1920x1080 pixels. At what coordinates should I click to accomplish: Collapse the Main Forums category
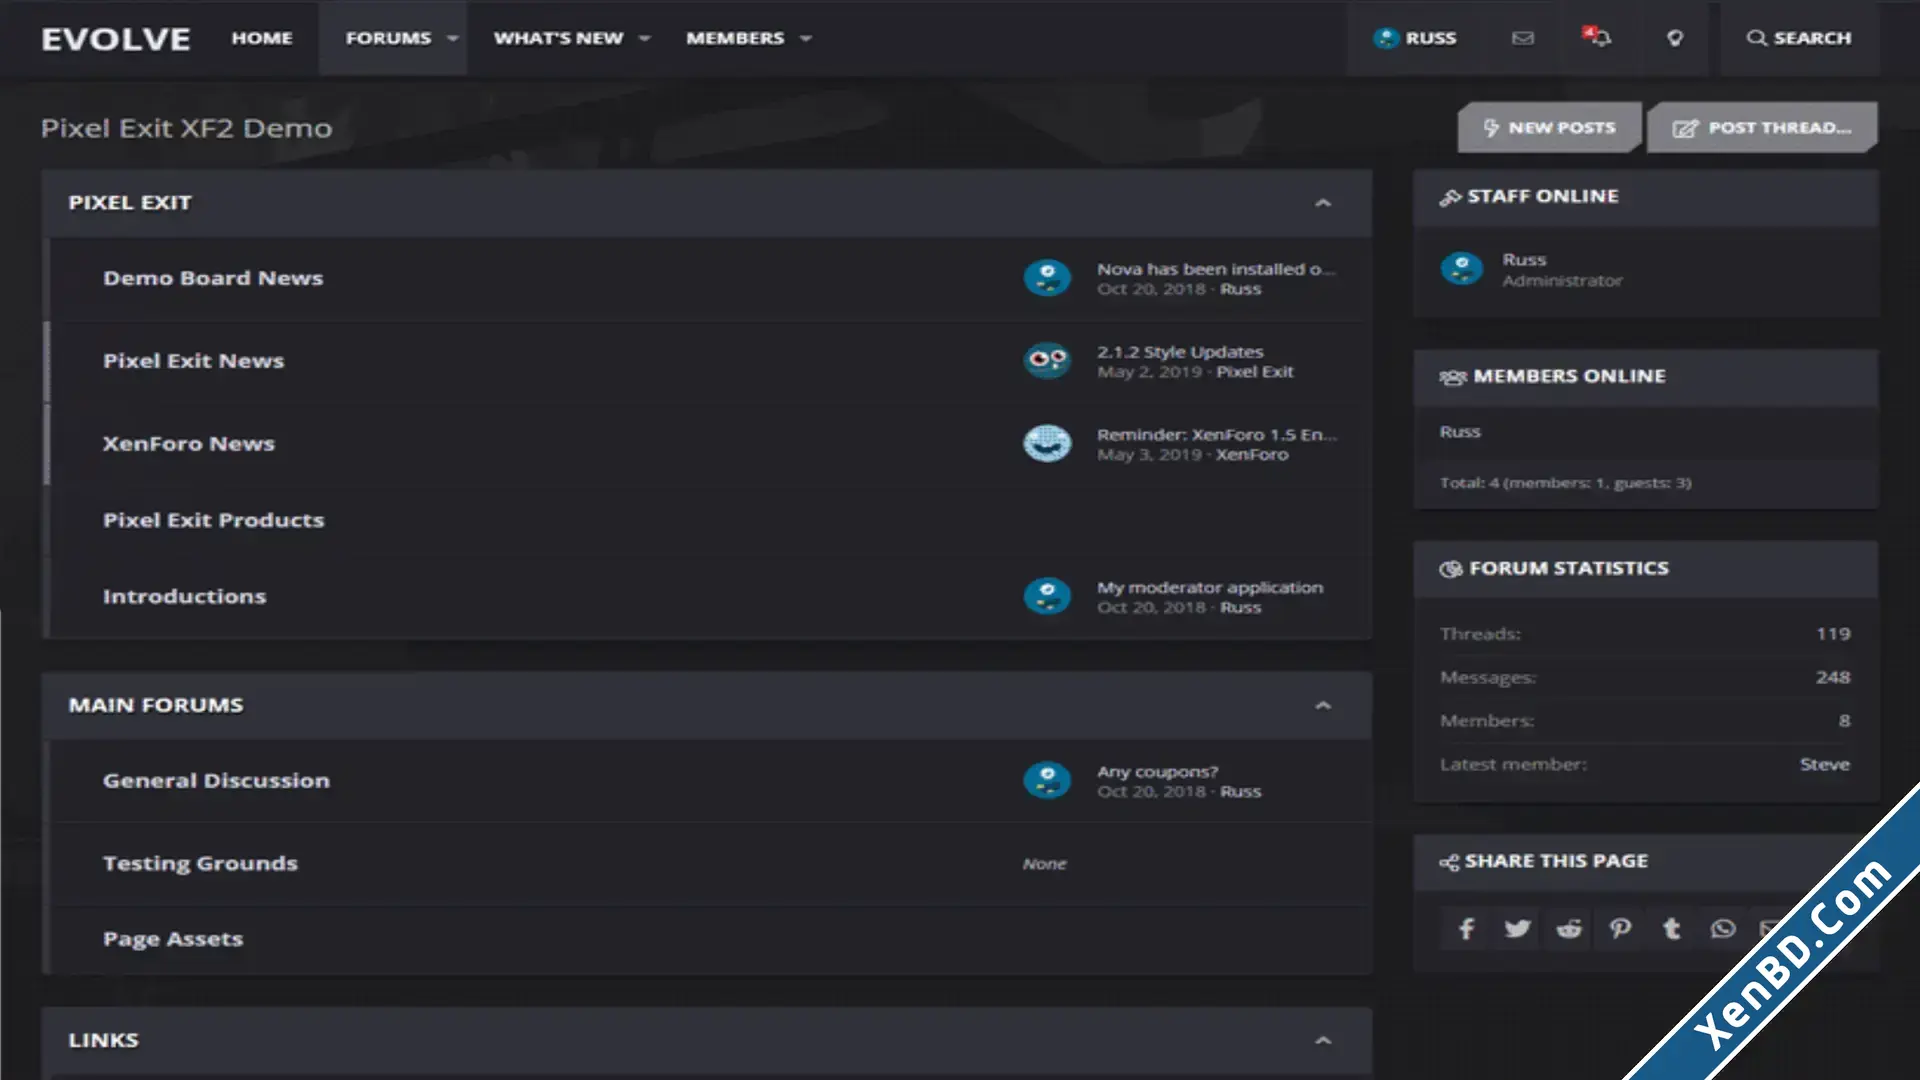tap(1323, 706)
